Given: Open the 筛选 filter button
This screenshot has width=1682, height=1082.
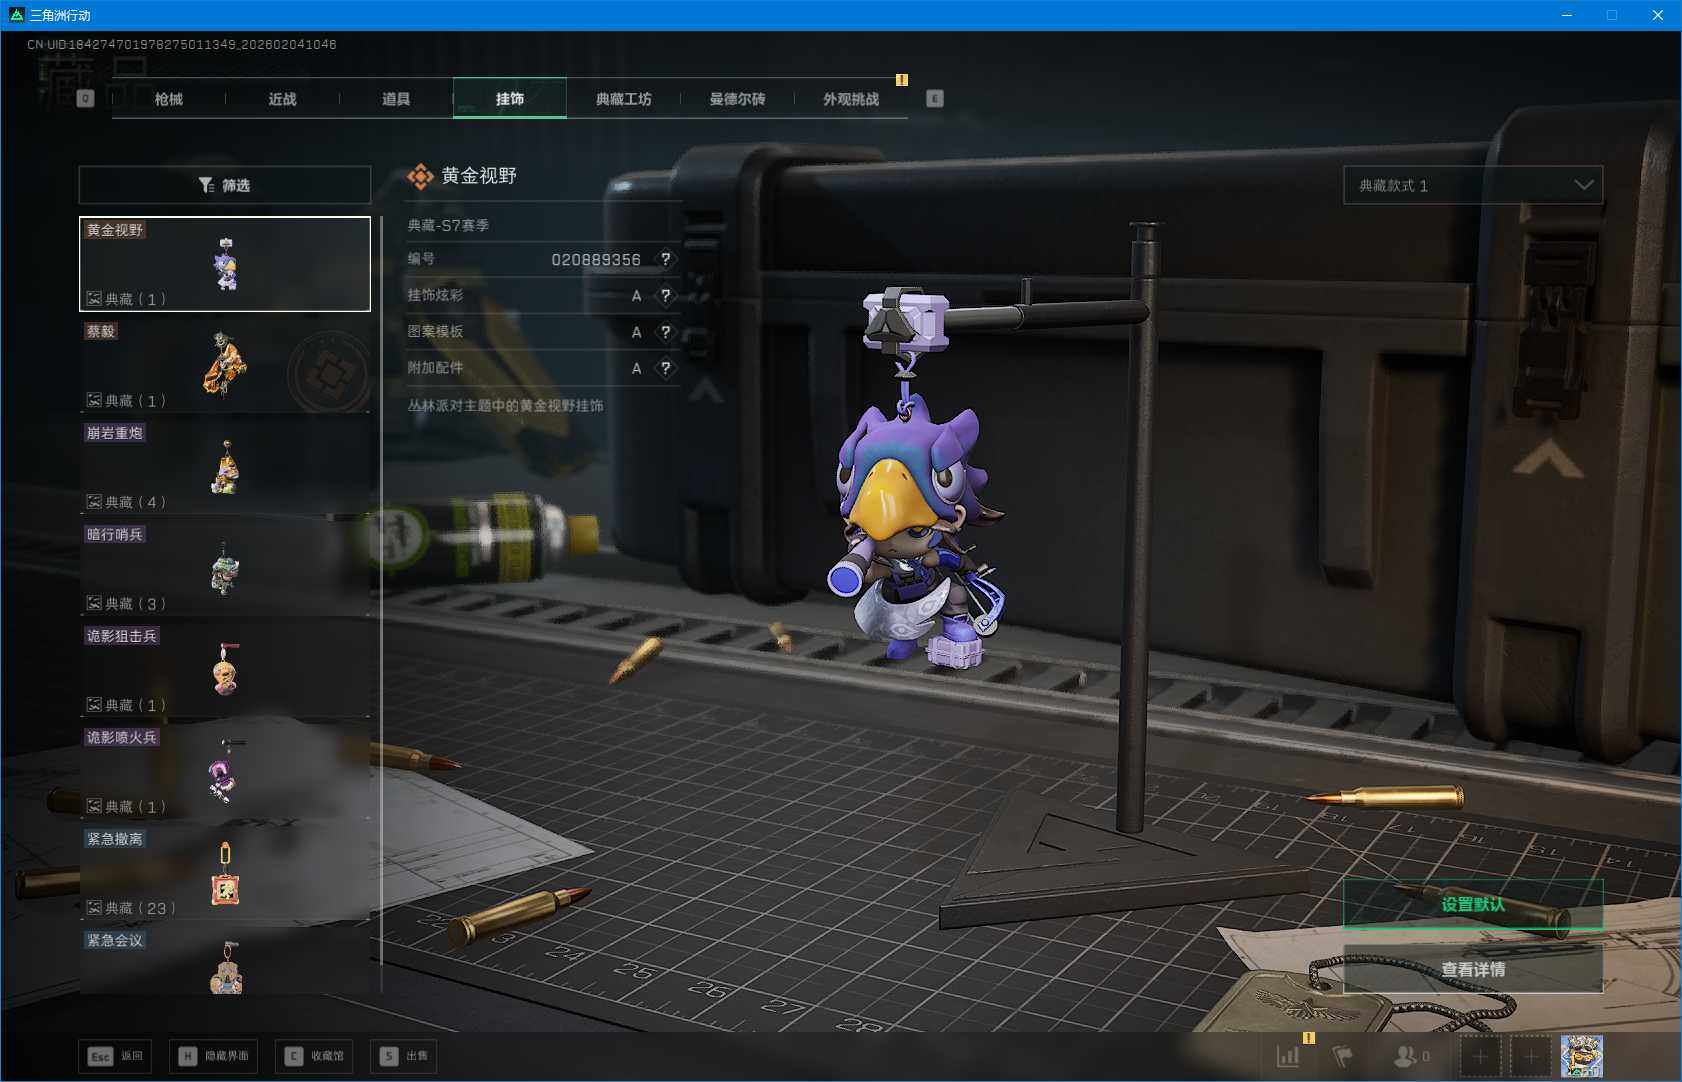Looking at the screenshot, I should click(225, 185).
